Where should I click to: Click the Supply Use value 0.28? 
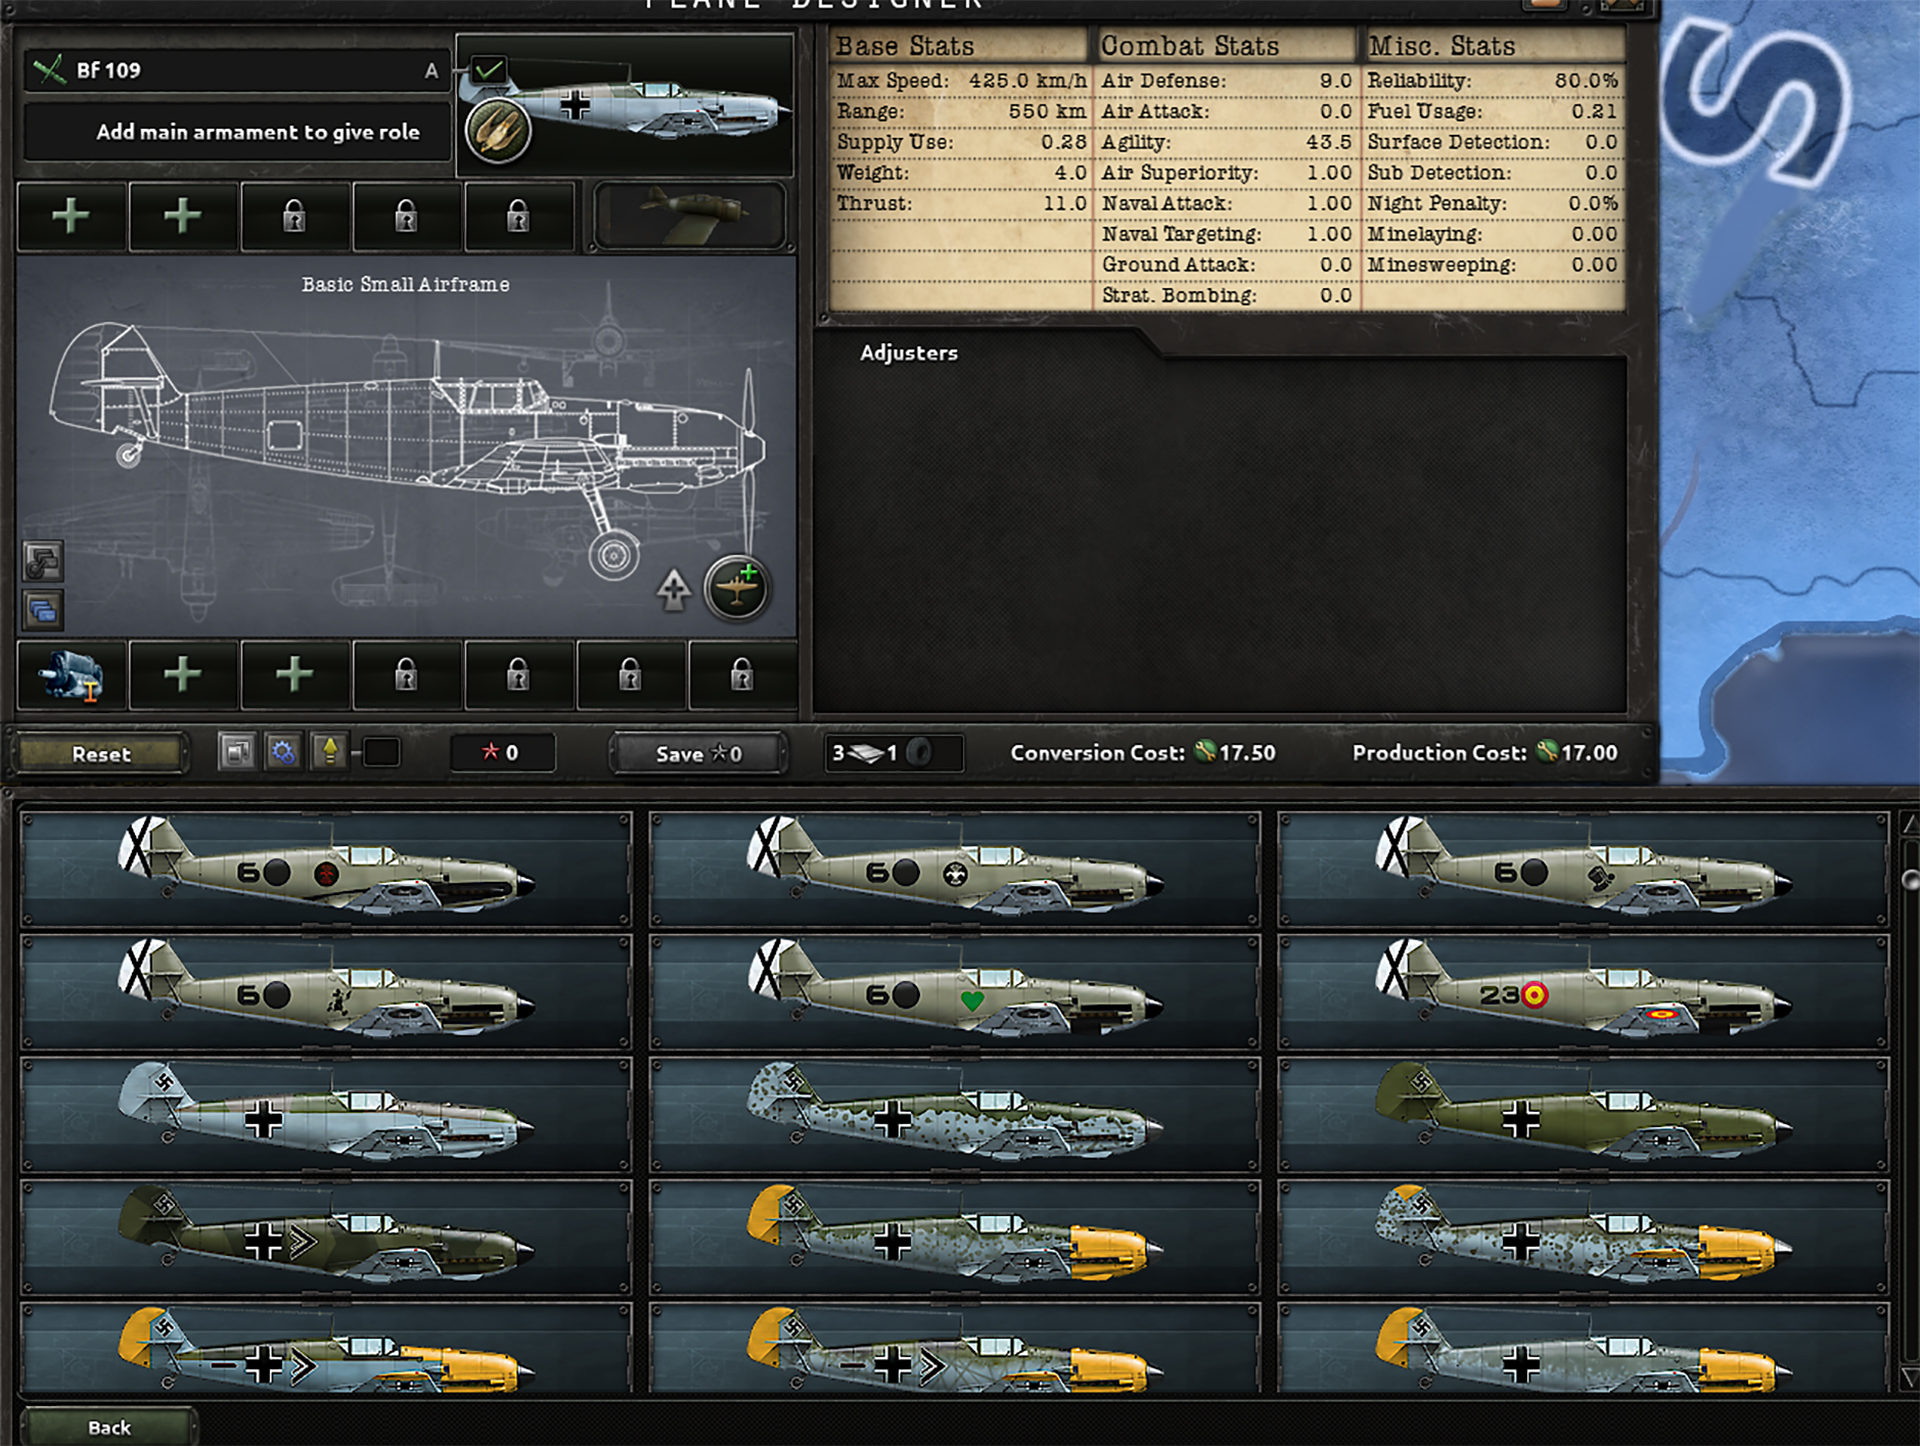(1064, 143)
